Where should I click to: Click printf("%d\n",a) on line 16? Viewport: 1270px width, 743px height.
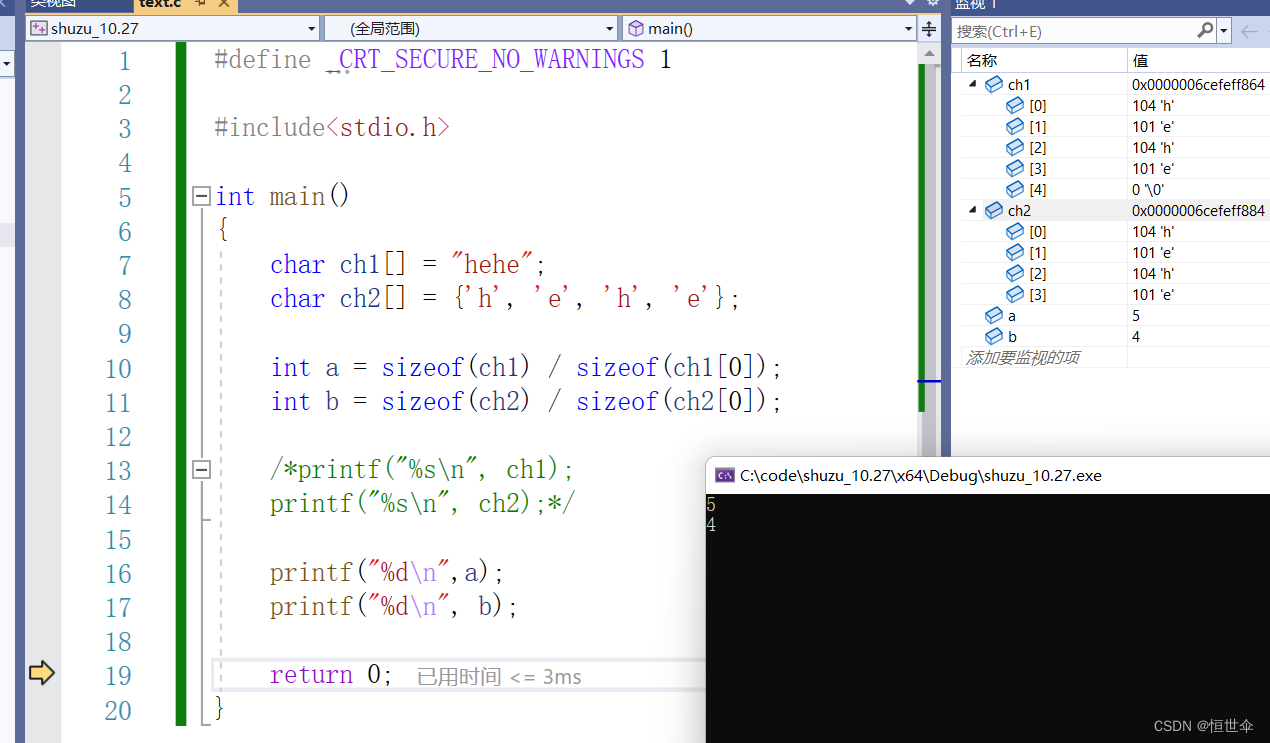click(380, 573)
